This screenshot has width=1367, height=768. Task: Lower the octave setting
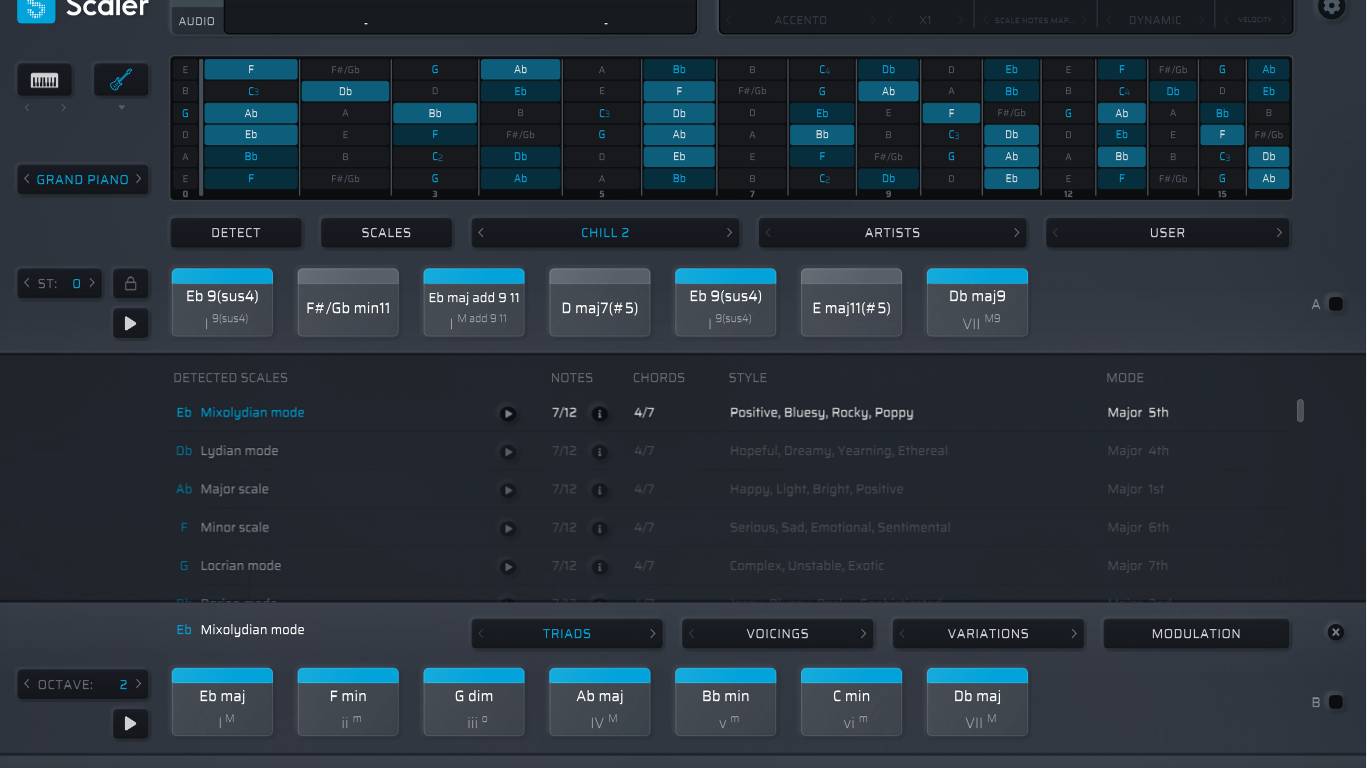27,685
